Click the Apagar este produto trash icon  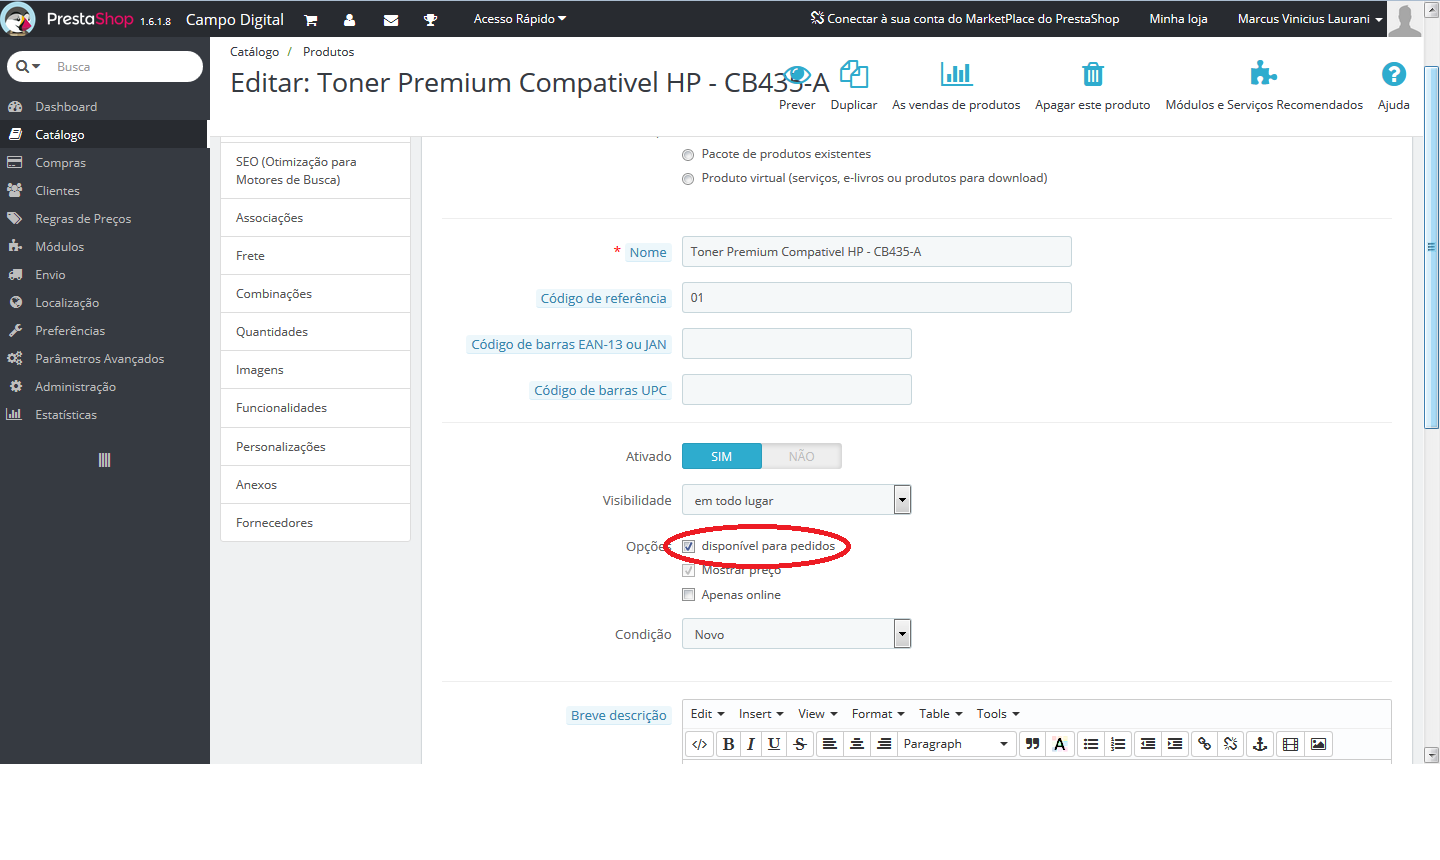[1093, 74]
